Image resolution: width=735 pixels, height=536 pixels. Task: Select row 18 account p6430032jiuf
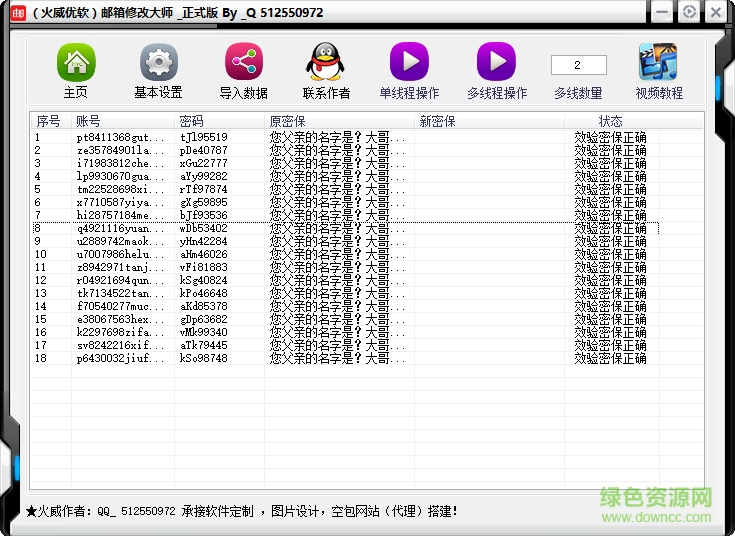tap(120, 358)
